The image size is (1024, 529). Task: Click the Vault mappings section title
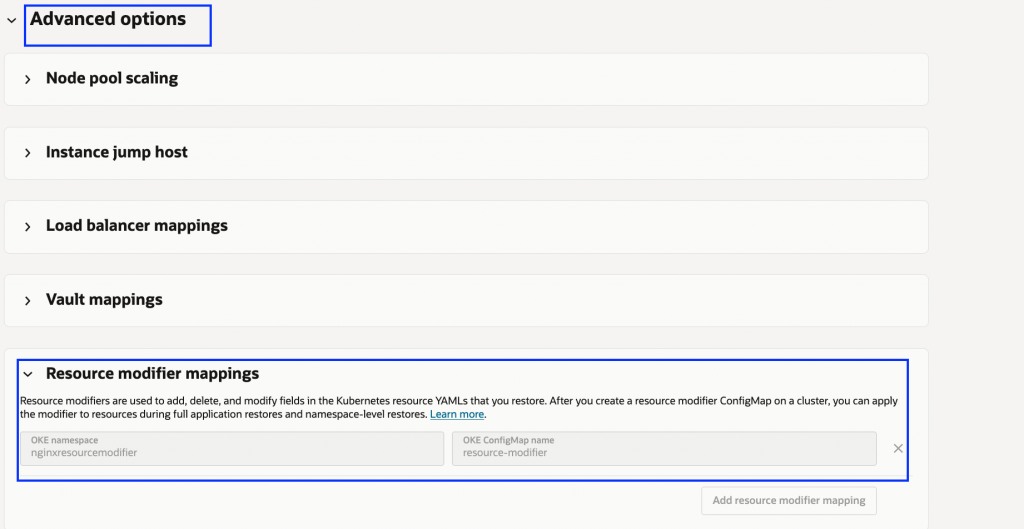coord(104,299)
